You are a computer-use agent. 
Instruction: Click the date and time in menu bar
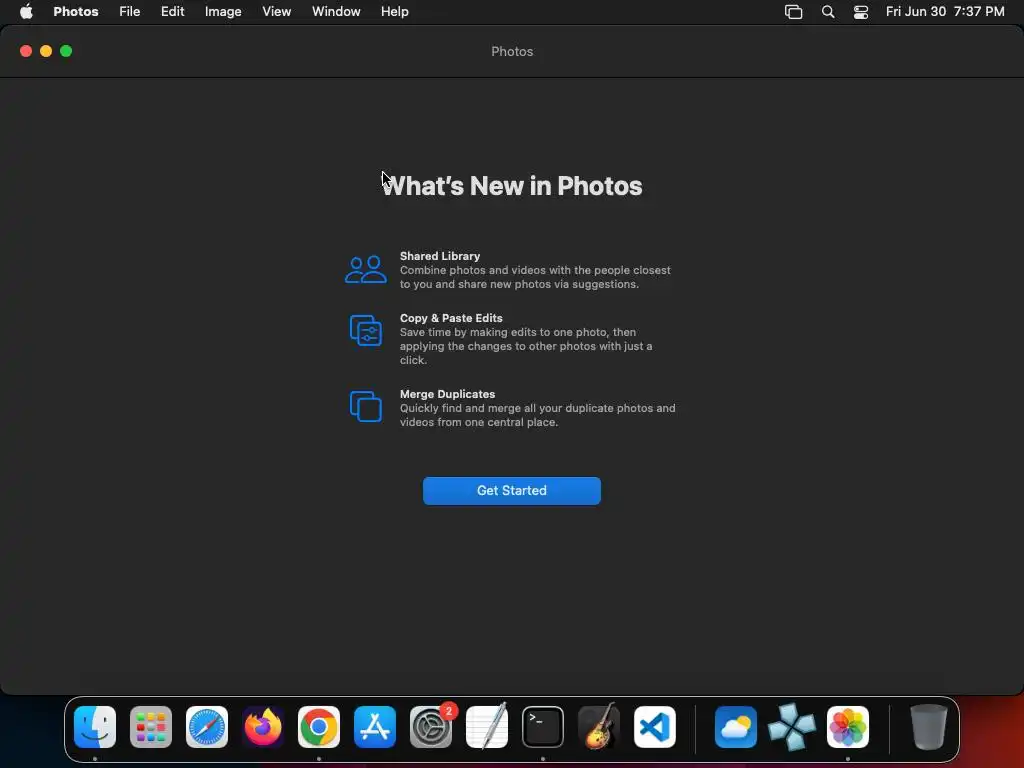click(945, 11)
